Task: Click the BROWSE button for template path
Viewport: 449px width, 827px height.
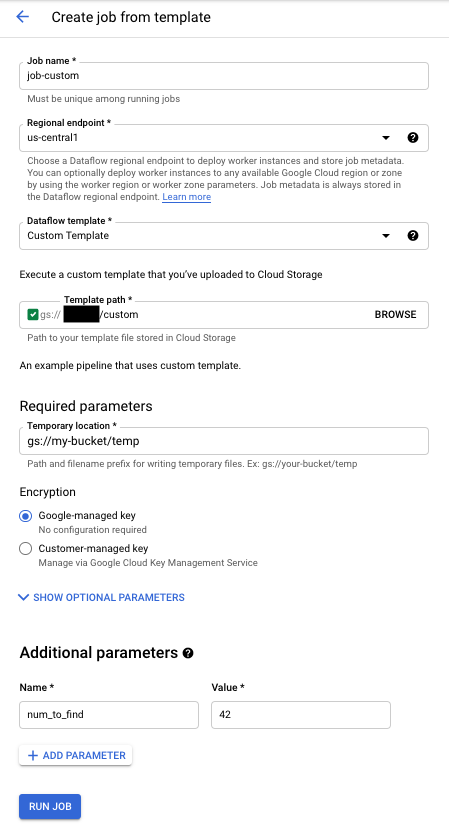Action: coord(396,314)
